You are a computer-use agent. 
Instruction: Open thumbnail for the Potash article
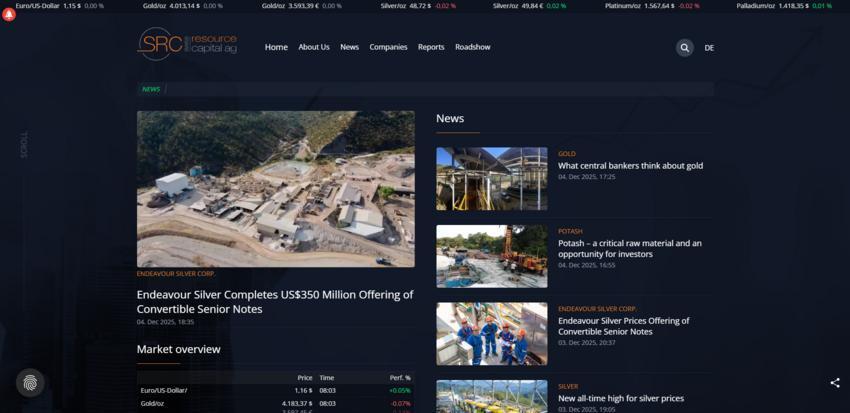pyautogui.click(x=492, y=256)
